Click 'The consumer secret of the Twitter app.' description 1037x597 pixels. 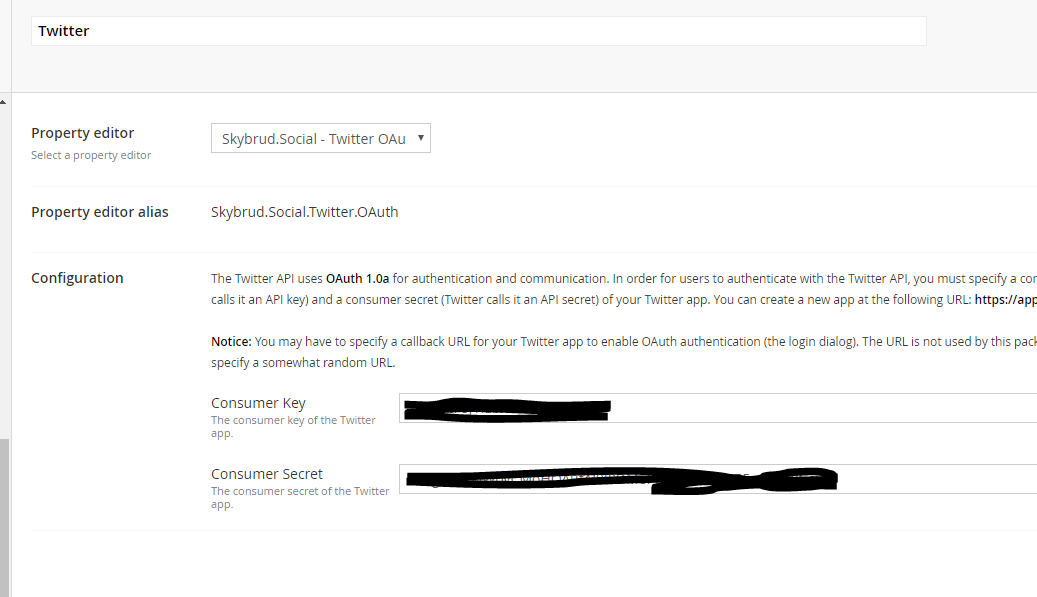300,497
